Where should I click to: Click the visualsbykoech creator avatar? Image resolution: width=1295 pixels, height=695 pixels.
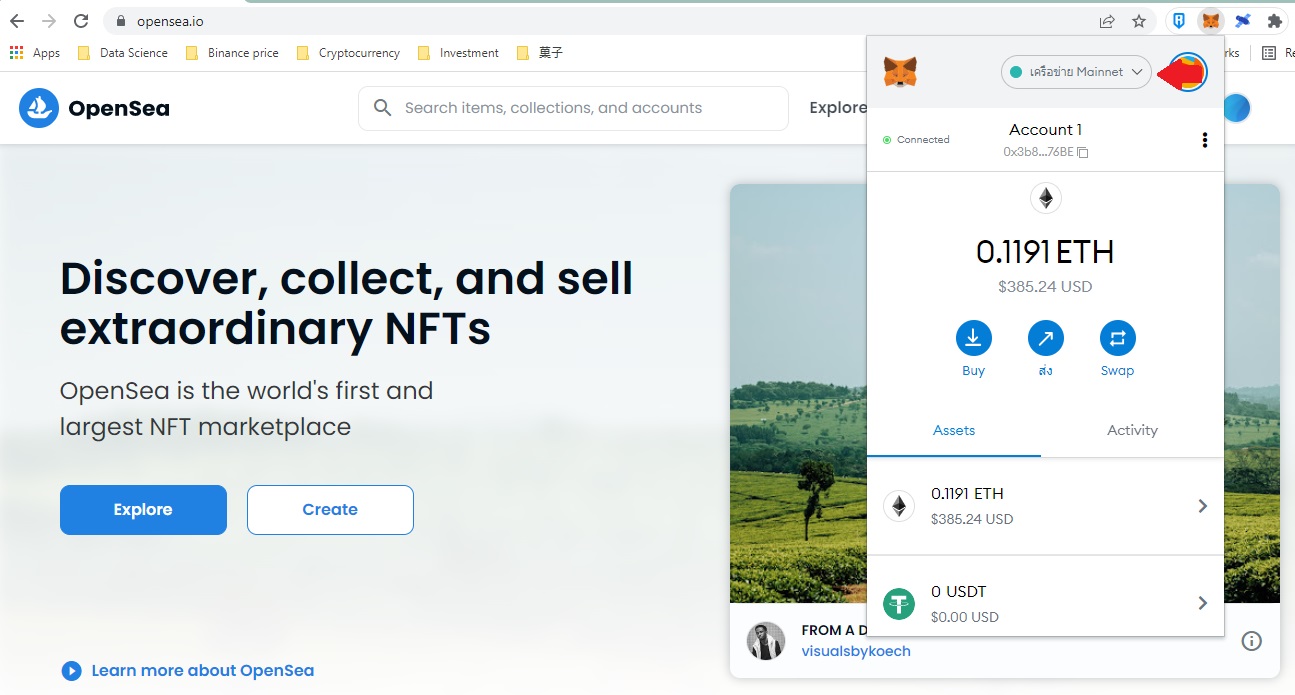point(766,641)
